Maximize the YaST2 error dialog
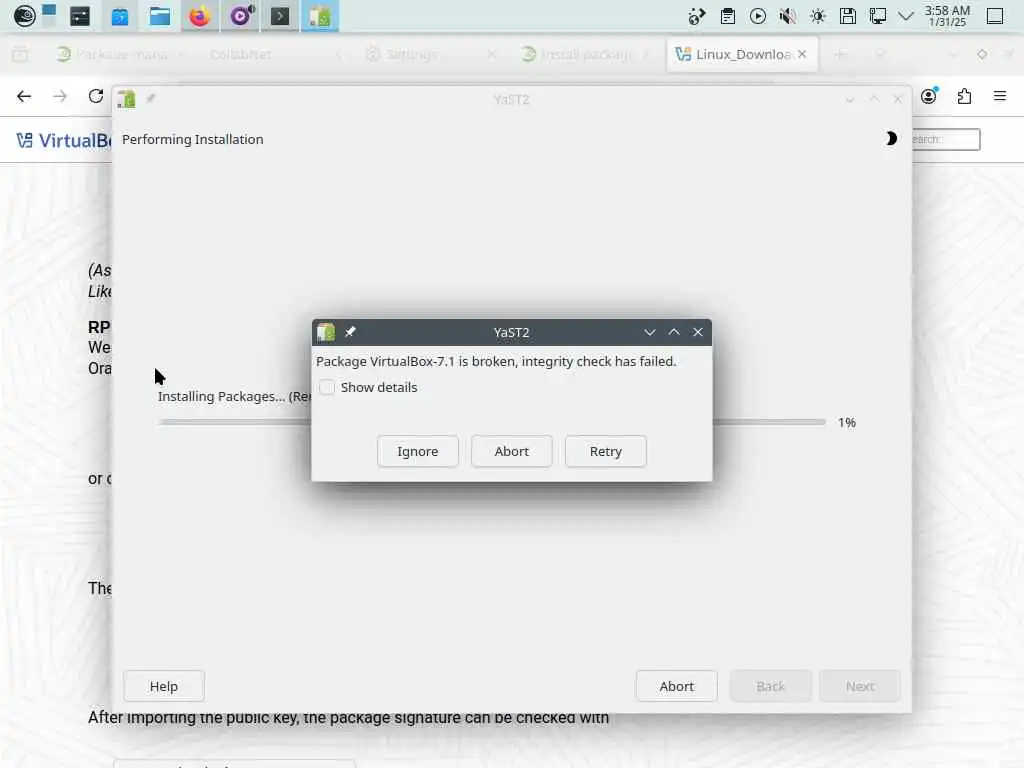This screenshot has width=1024, height=768. 674,332
